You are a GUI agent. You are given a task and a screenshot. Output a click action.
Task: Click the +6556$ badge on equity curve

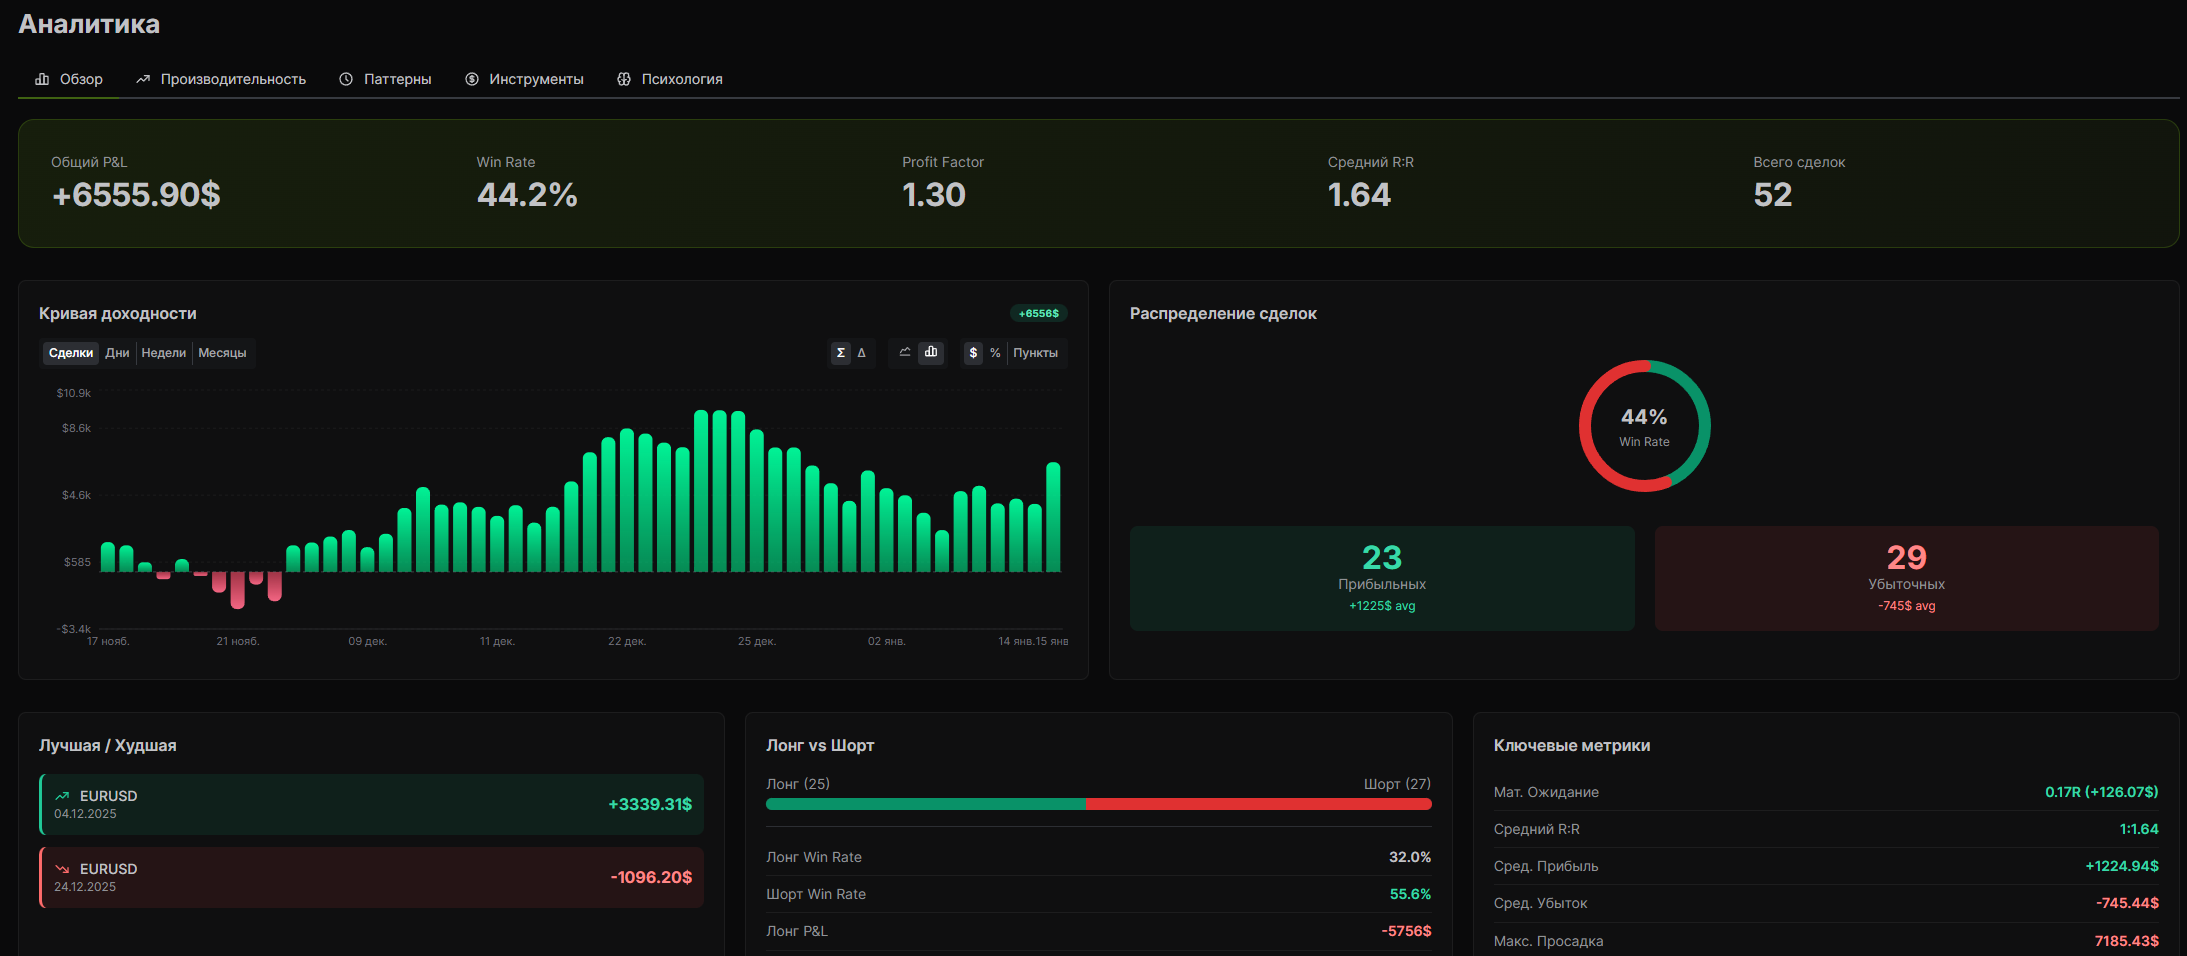point(1039,313)
